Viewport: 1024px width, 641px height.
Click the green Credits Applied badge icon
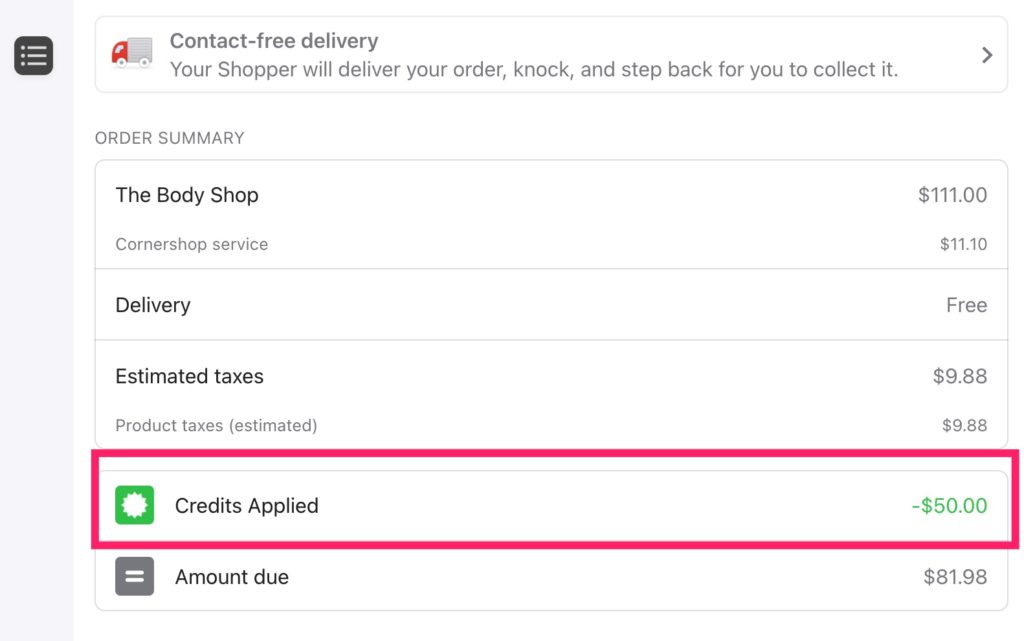tap(135, 506)
